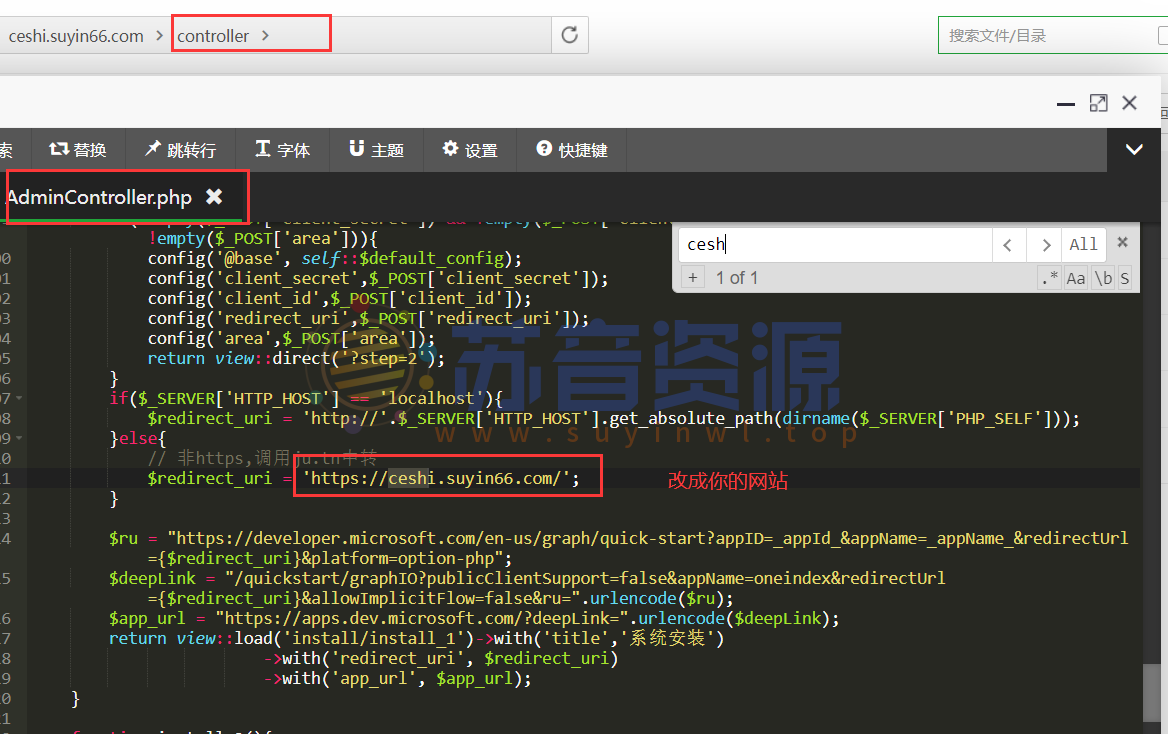Click ceshi.suyin66.com in the breadcrumb path

(x=76, y=36)
